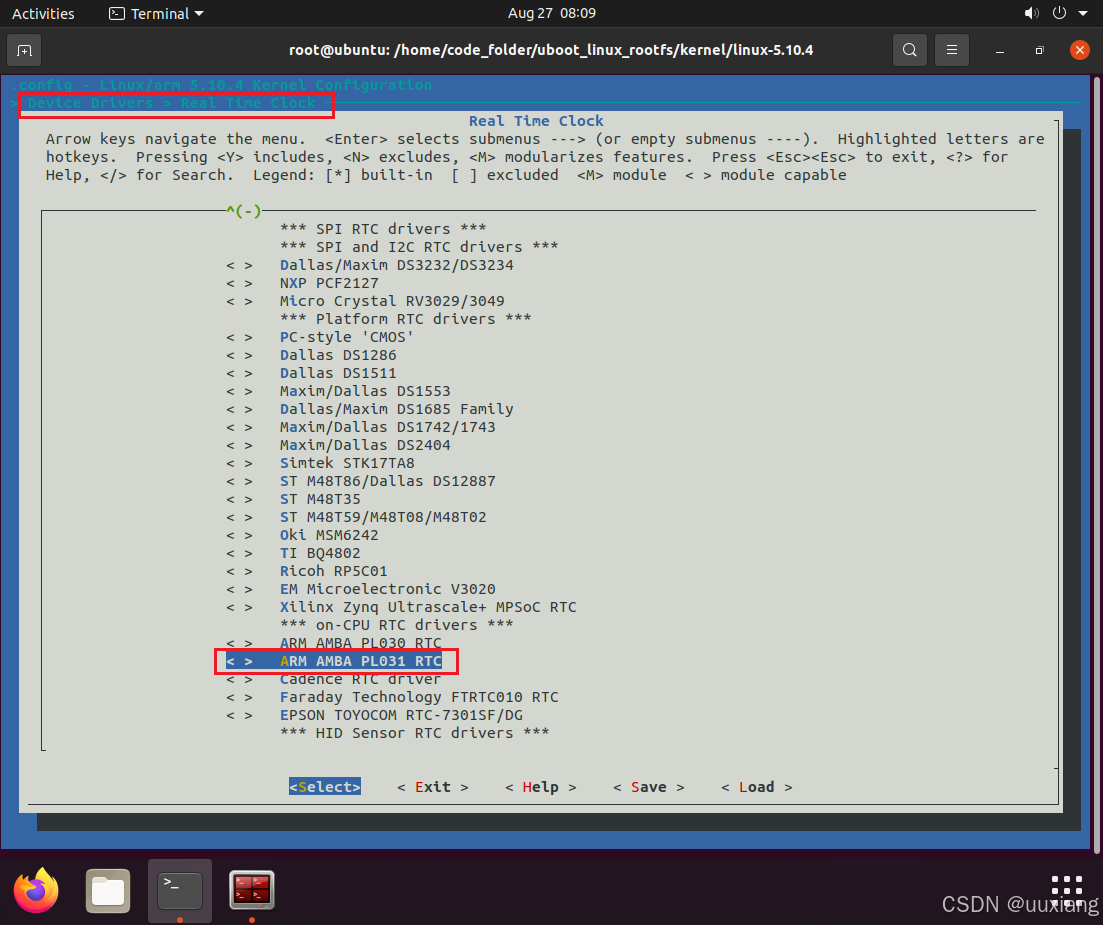
Task: Select Simtek STK17TA8 row
Action: (320, 464)
